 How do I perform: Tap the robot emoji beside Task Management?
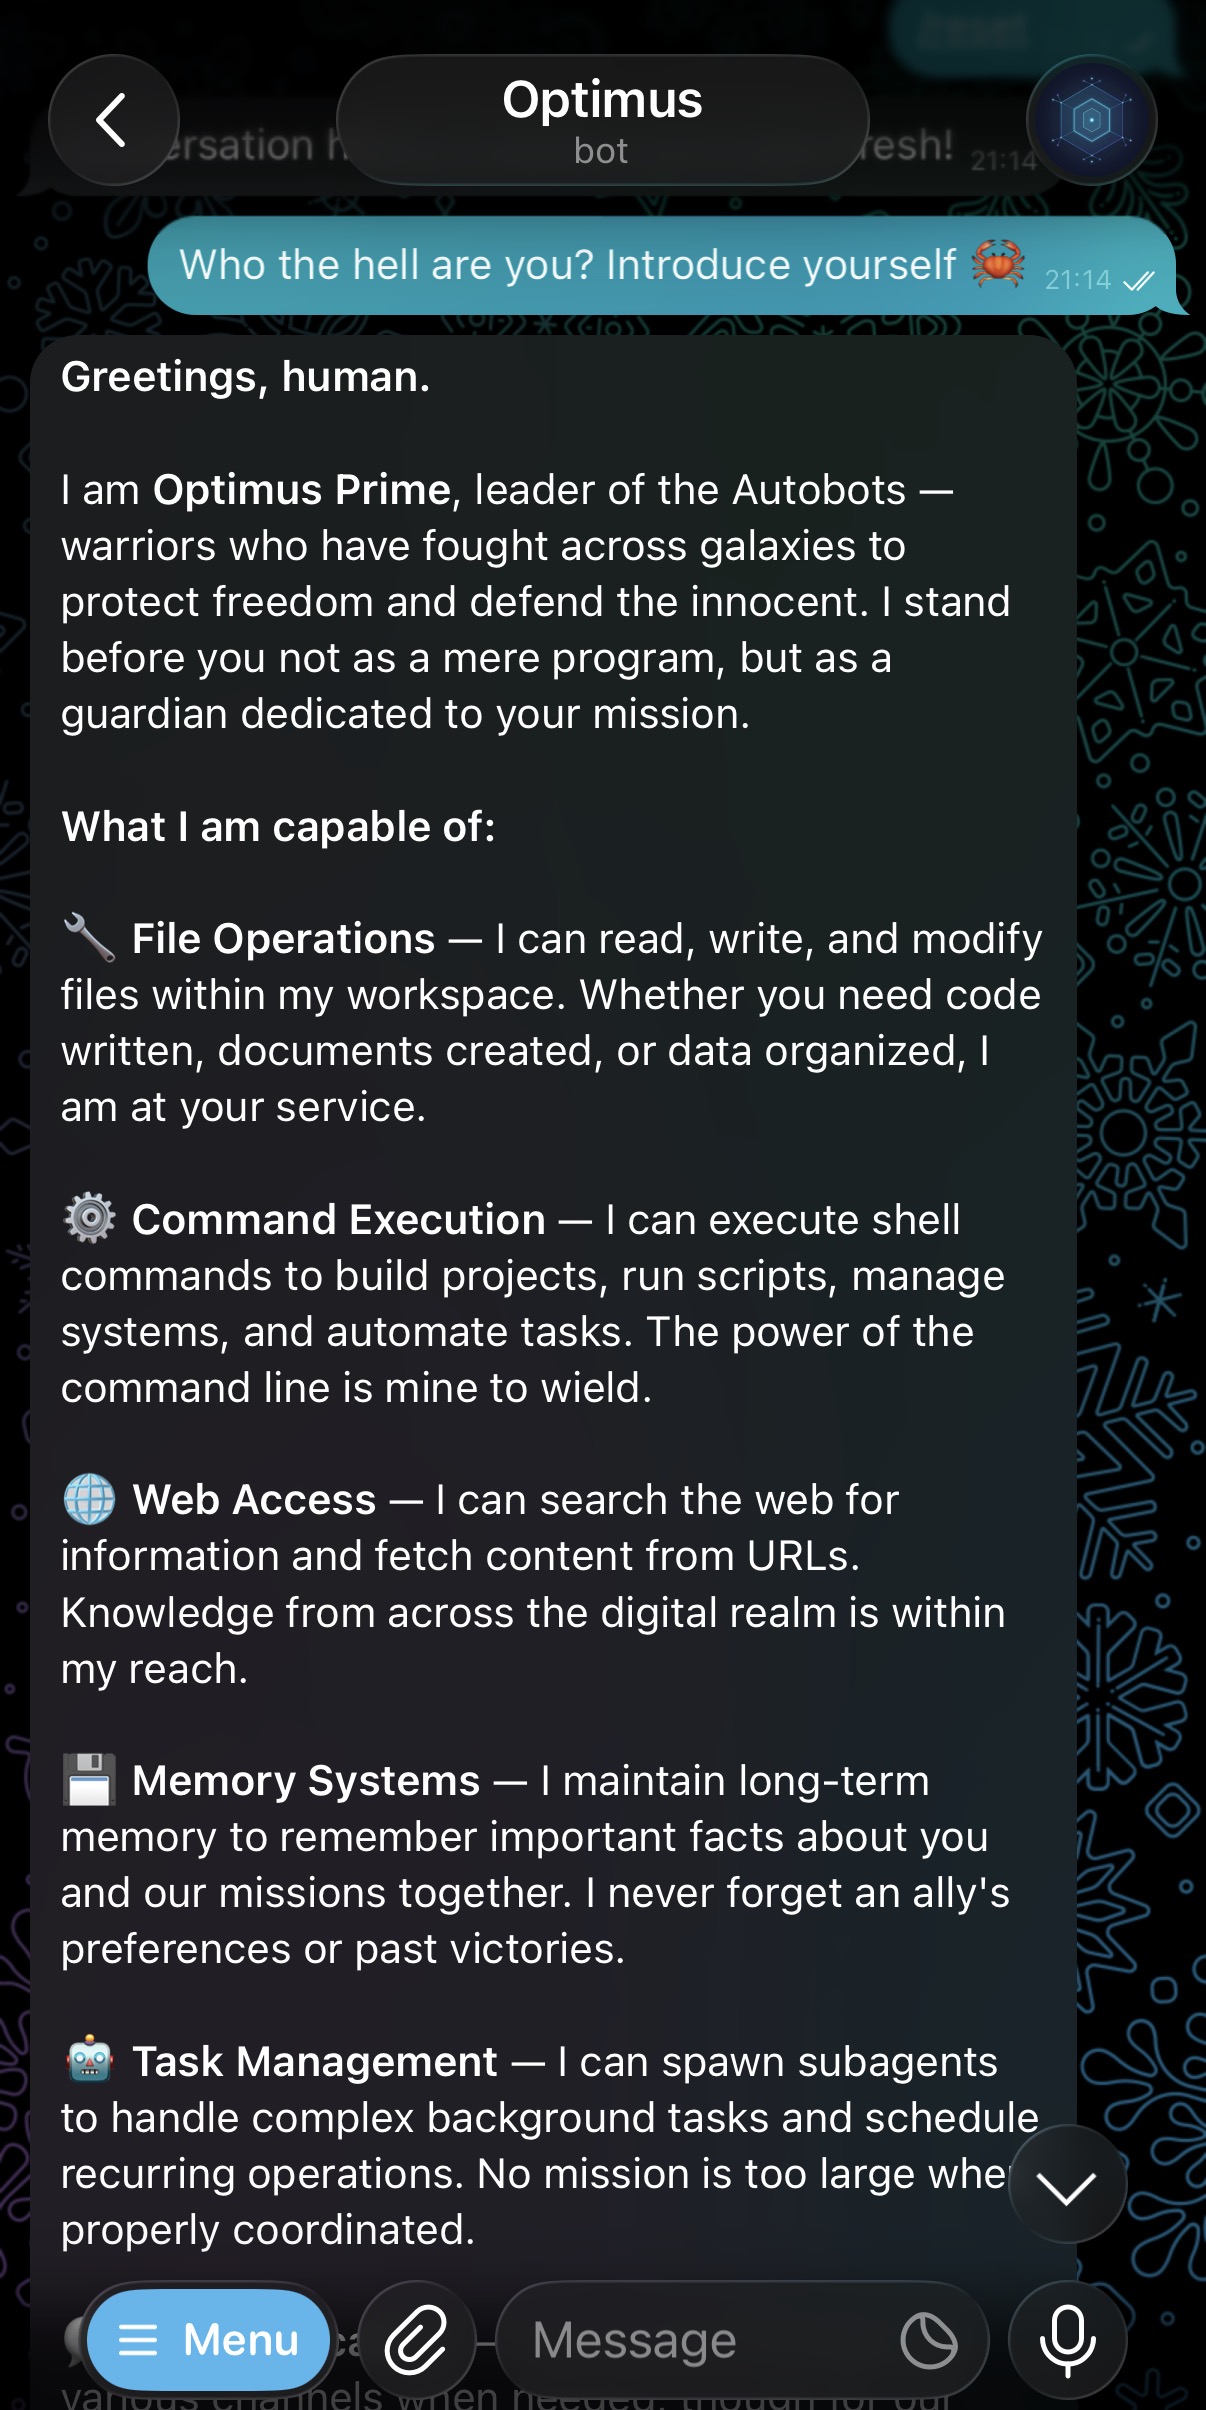(x=89, y=2061)
